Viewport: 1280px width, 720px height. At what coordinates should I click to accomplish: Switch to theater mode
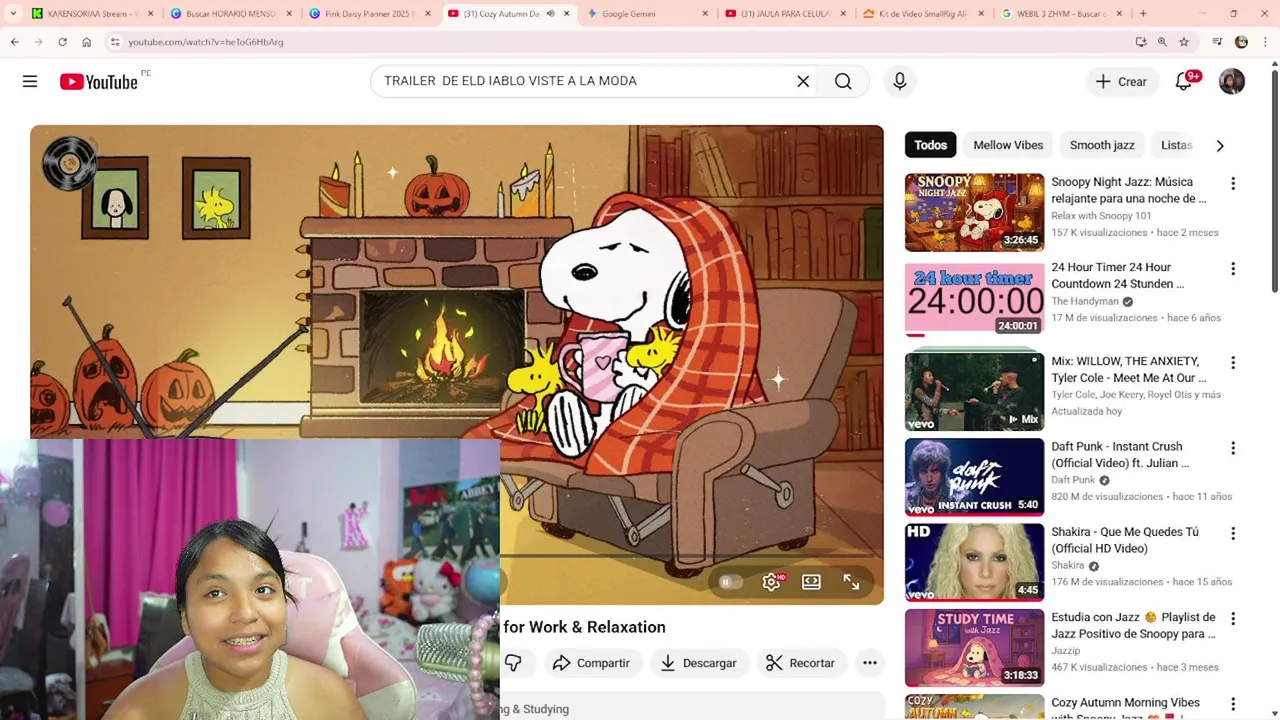tap(811, 582)
